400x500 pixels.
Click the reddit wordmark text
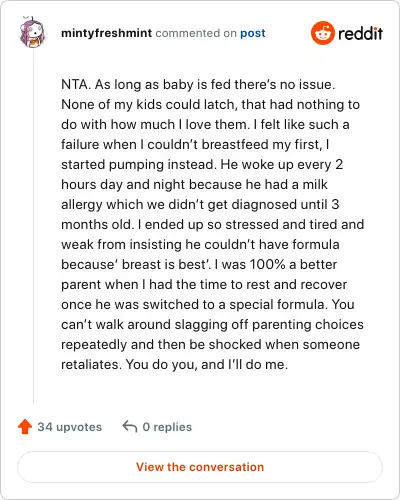pyautogui.click(x=360, y=33)
